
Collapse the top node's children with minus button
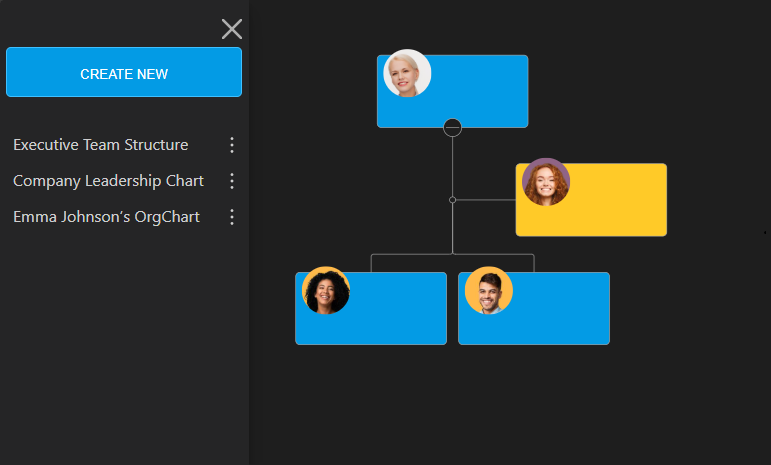click(x=453, y=127)
